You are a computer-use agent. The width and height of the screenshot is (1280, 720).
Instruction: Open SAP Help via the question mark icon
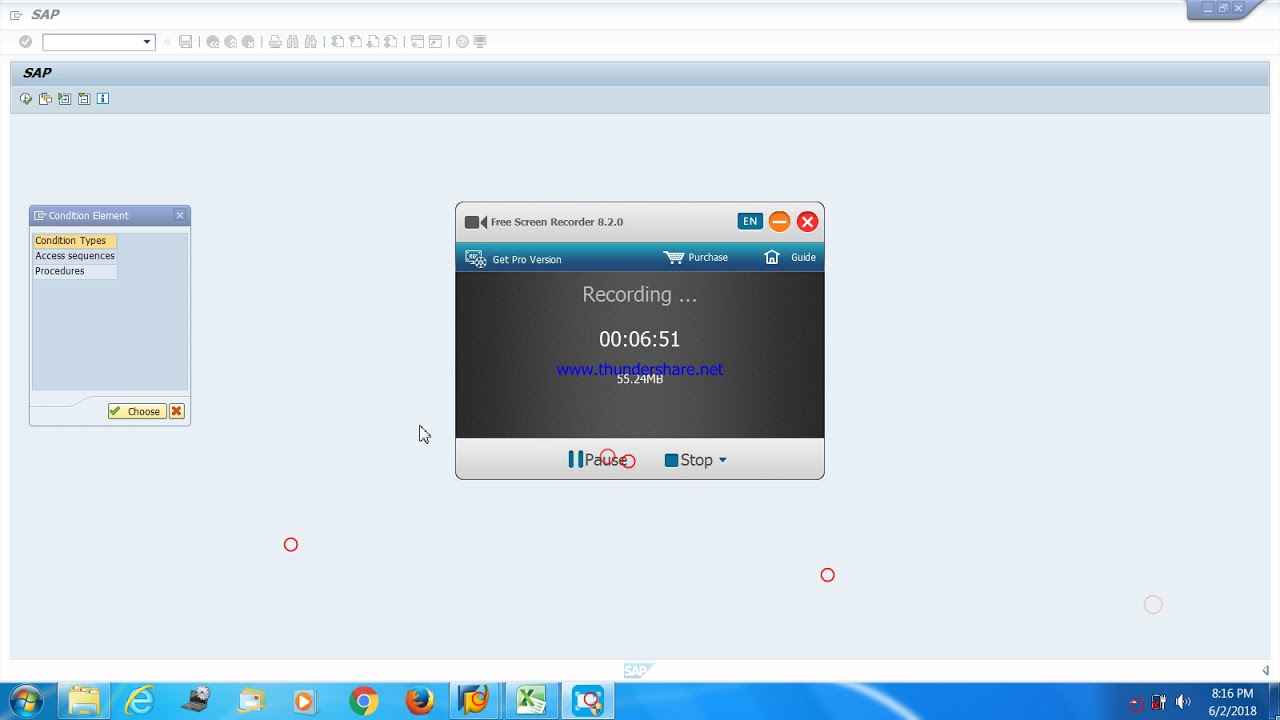(x=462, y=42)
